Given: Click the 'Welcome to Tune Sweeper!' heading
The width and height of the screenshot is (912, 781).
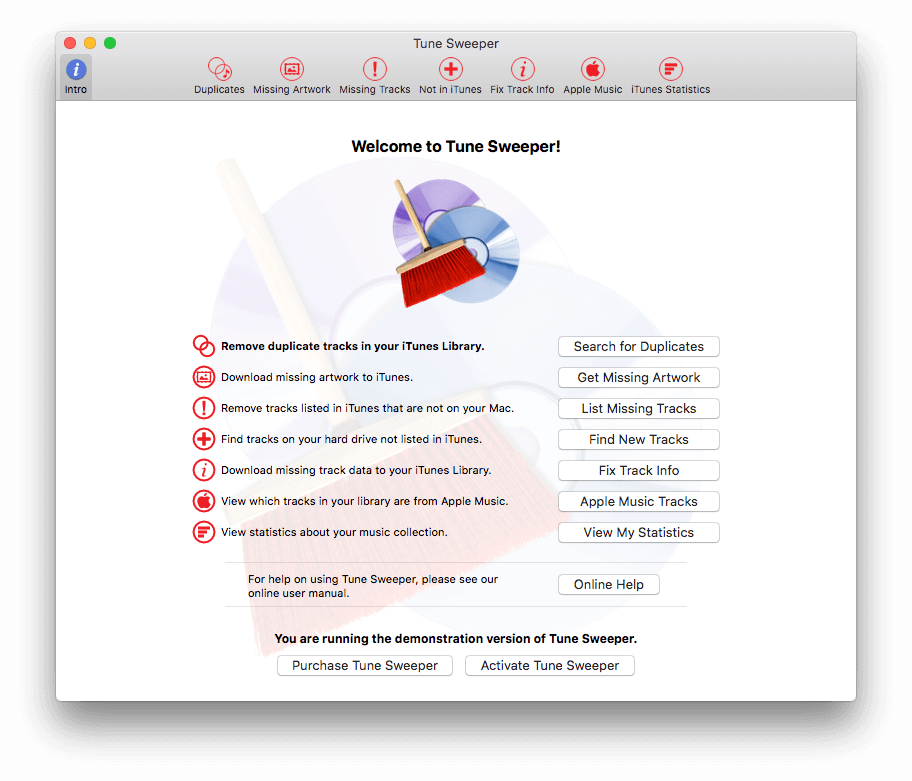Looking at the screenshot, I should (x=456, y=146).
